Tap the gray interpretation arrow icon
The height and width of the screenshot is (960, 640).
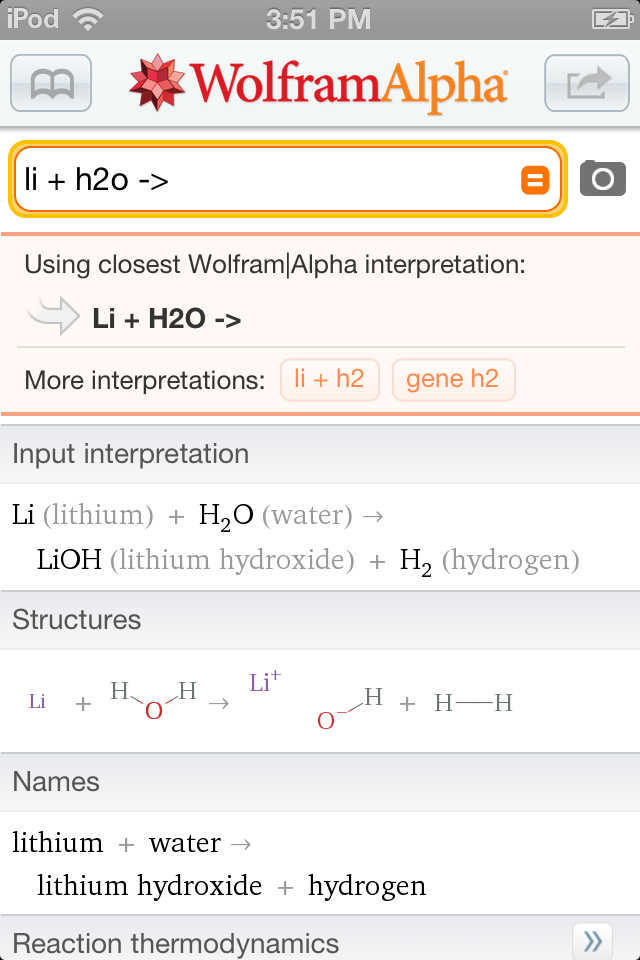tap(53, 316)
